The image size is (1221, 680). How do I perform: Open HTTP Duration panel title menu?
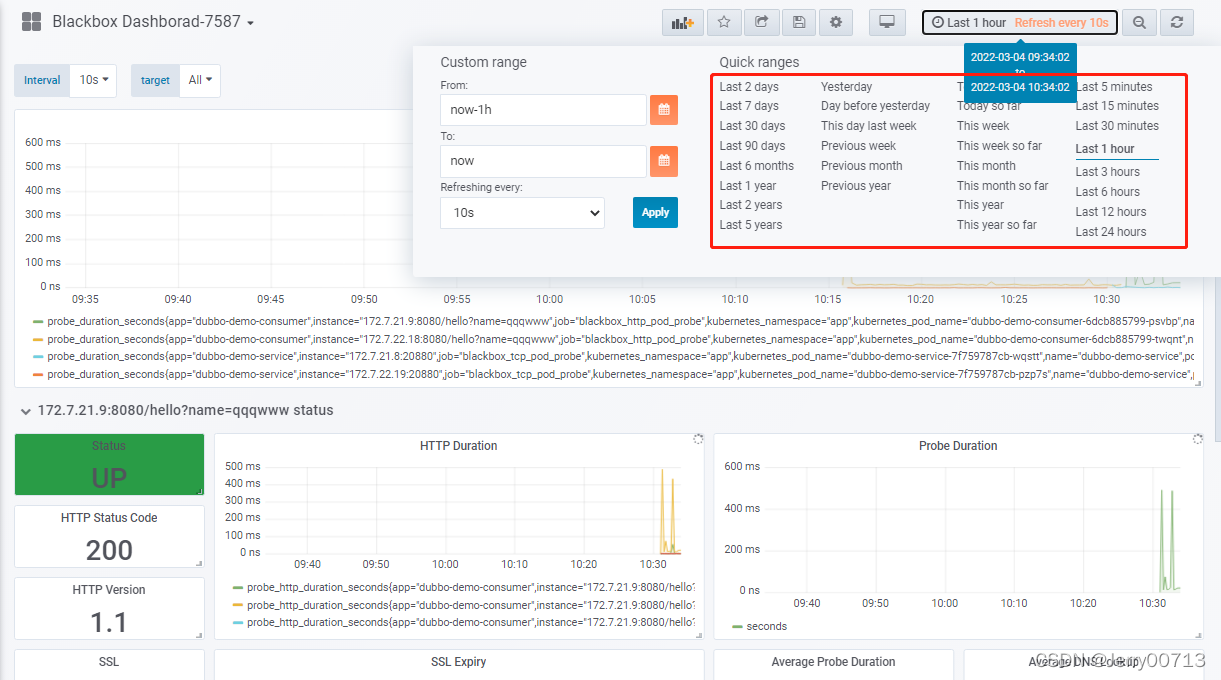(x=460, y=446)
